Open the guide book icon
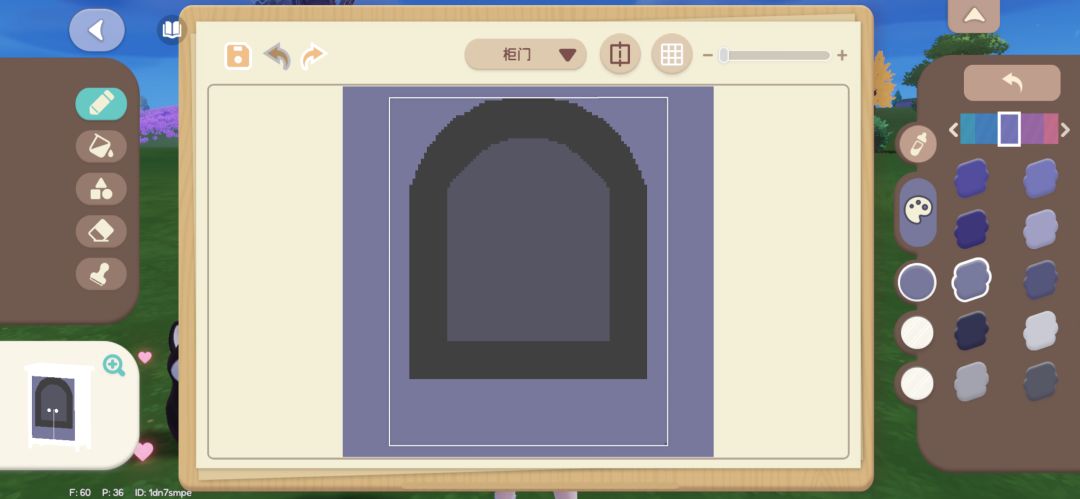1080x499 pixels. (171, 30)
